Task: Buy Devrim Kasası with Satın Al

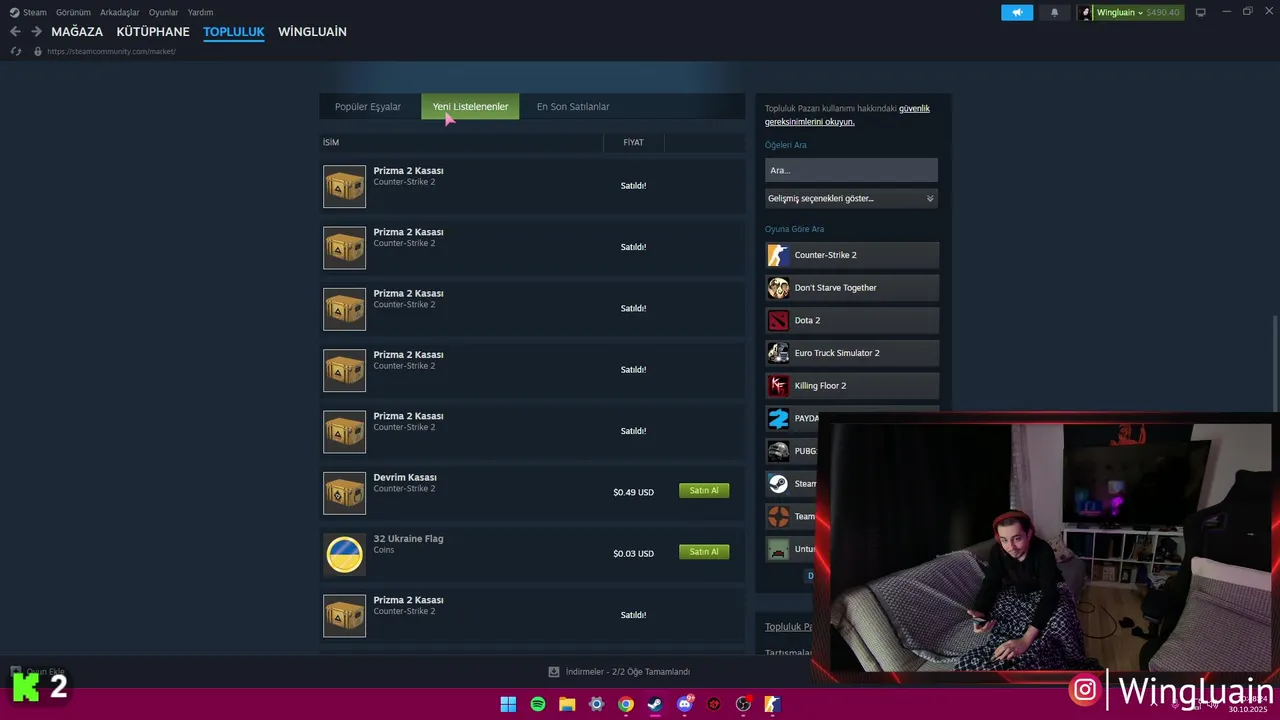Action: (x=704, y=491)
